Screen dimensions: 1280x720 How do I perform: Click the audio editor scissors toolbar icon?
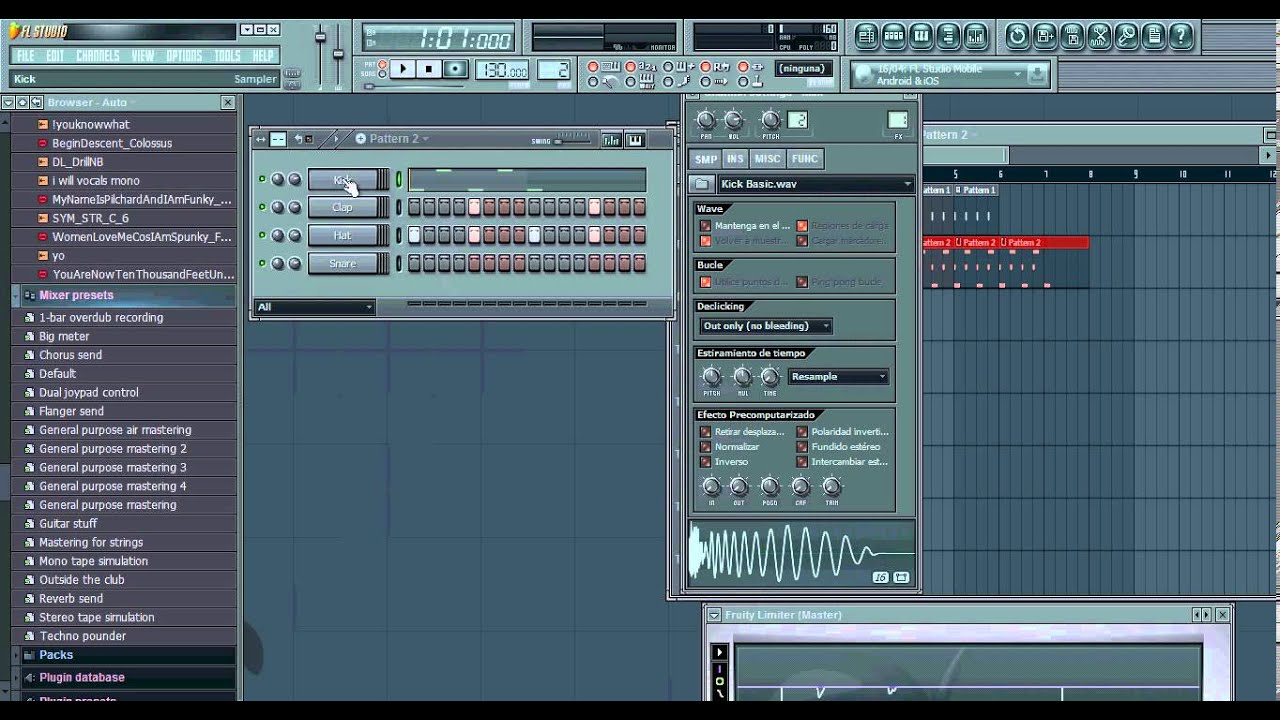1099,37
